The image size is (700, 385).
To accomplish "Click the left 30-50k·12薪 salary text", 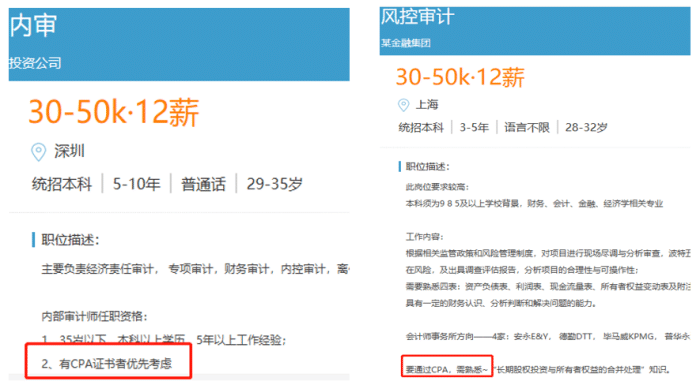I will (114, 112).
